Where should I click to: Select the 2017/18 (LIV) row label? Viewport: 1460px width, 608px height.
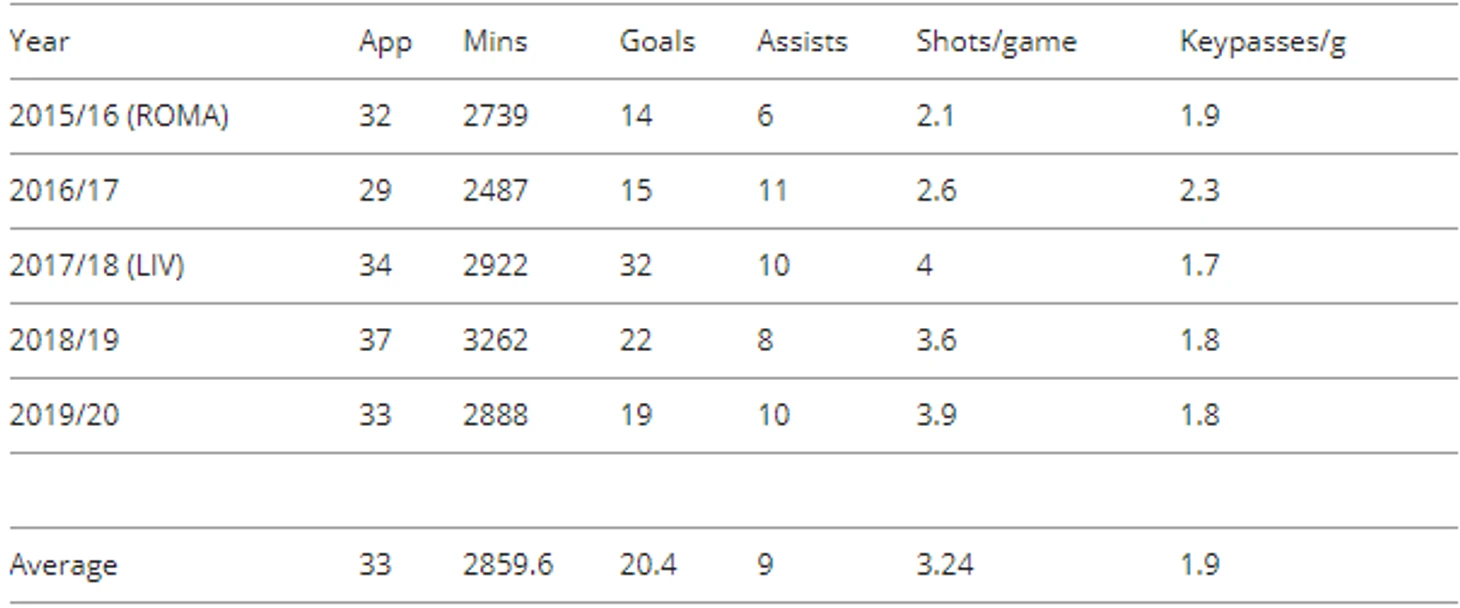click(97, 266)
